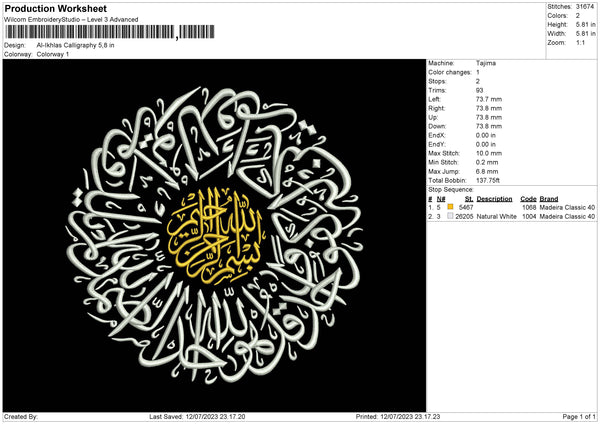Click Max Jump value '6.8 mm'
This screenshot has width=600, height=424.
(487, 171)
